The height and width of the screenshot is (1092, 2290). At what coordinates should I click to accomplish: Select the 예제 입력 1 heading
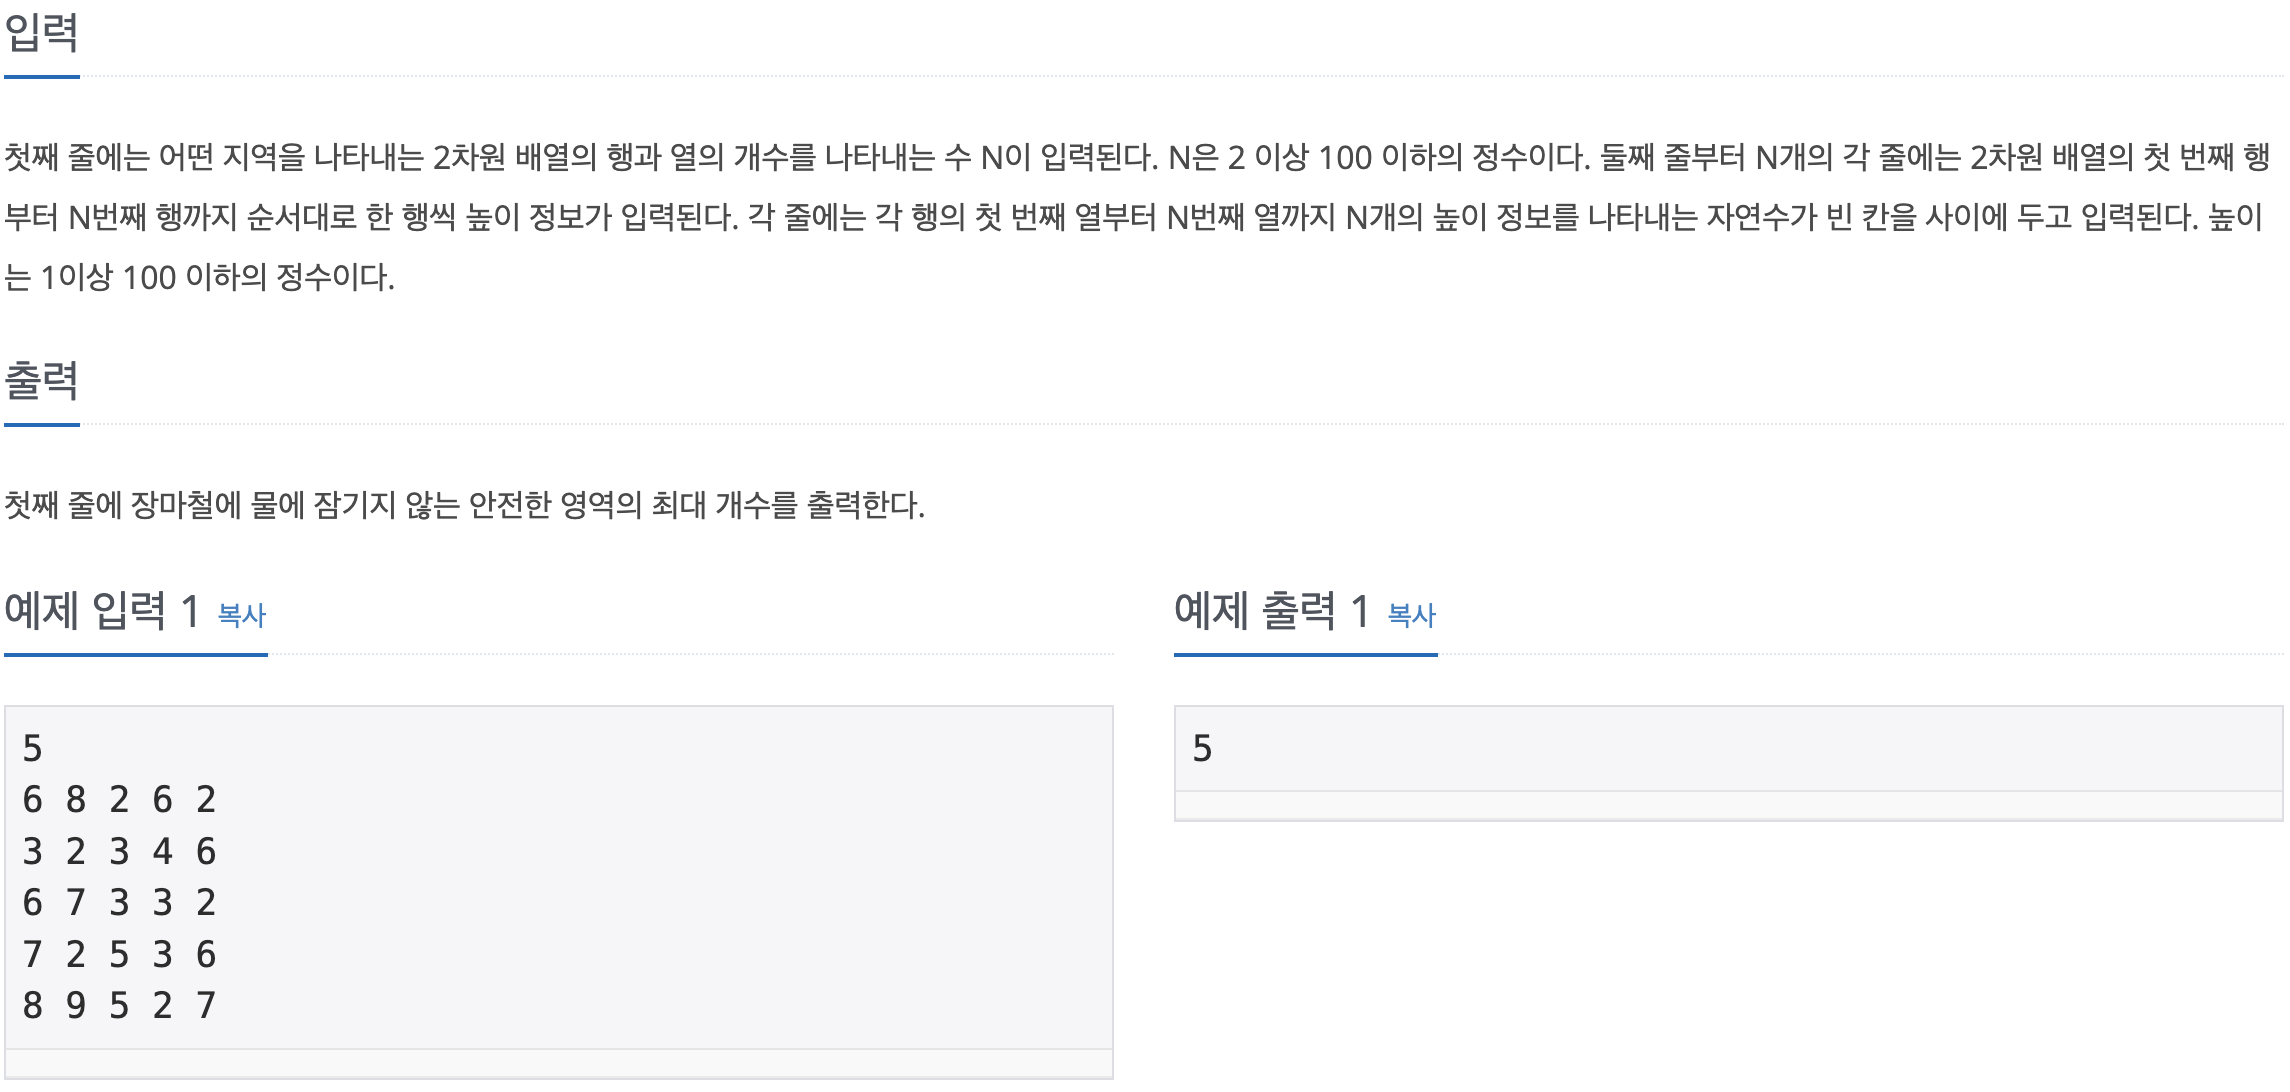click(x=102, y=610)
